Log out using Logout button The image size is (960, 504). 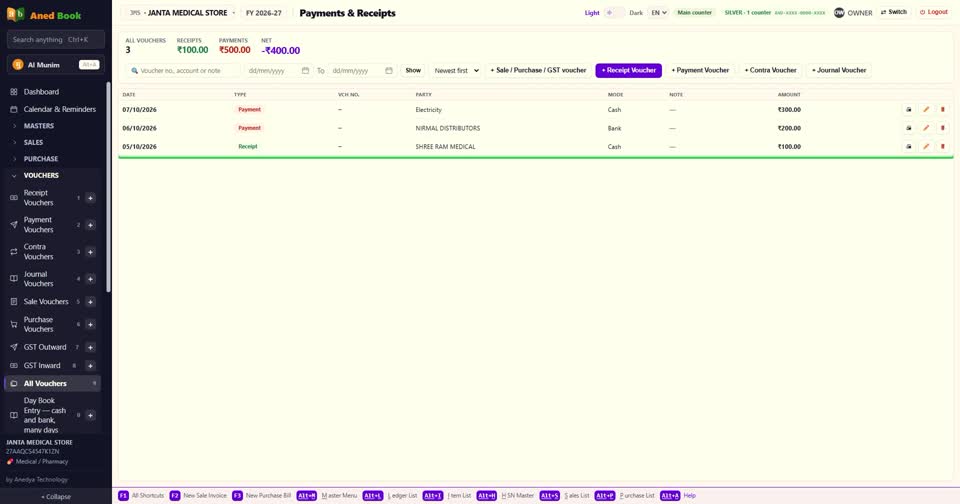934,12
